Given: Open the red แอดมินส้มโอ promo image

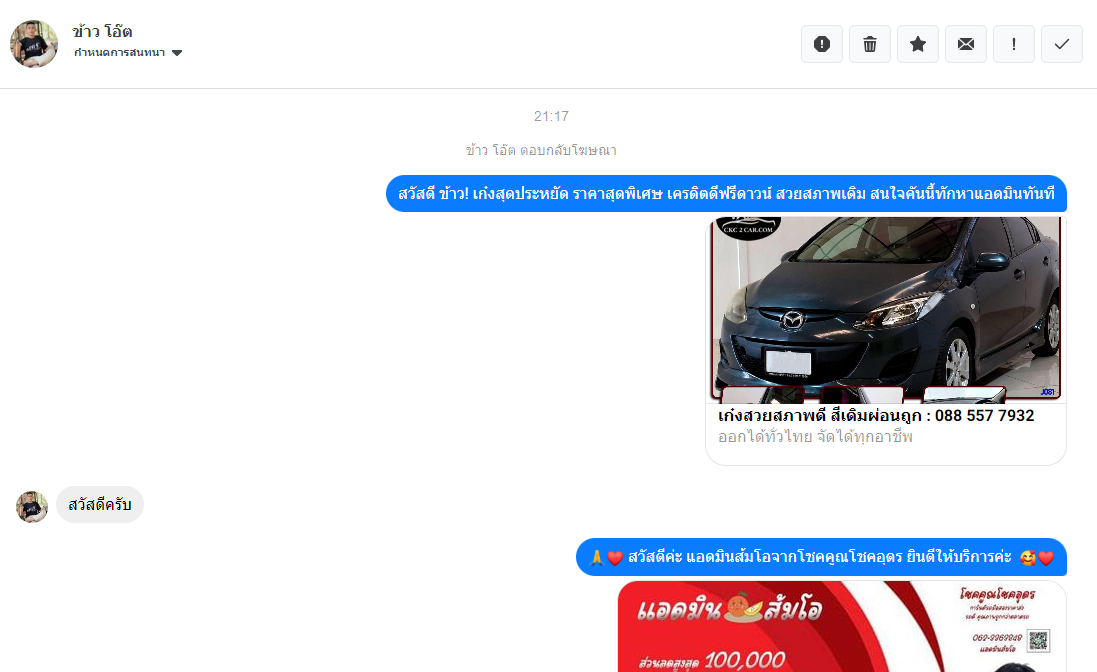Looking at the screenshot, I should point(842,627).
